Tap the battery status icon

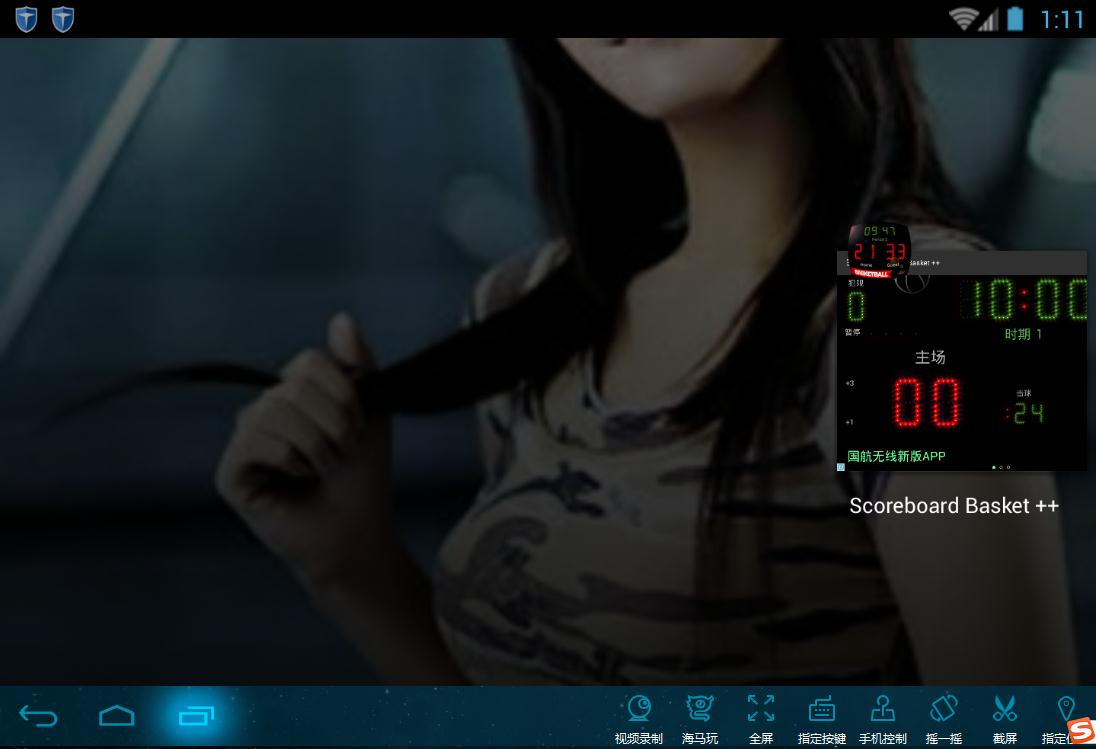(x=1016, y=19)
